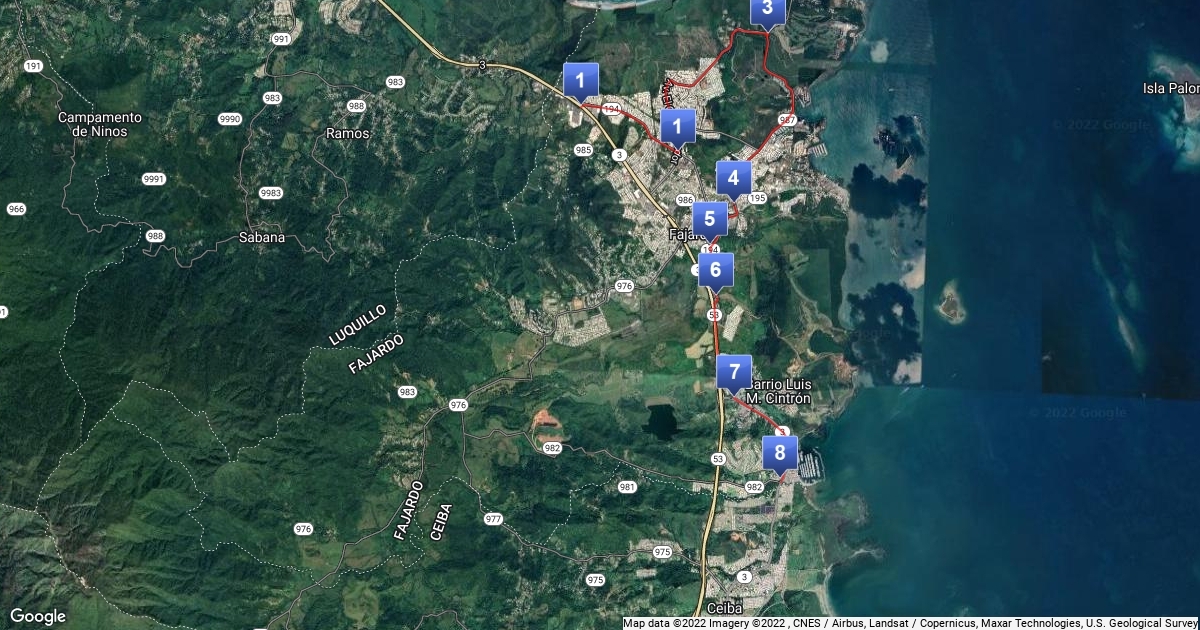Click the Google logo
This screenshot has width=1200, height=630.
click(x=38, y=616)
